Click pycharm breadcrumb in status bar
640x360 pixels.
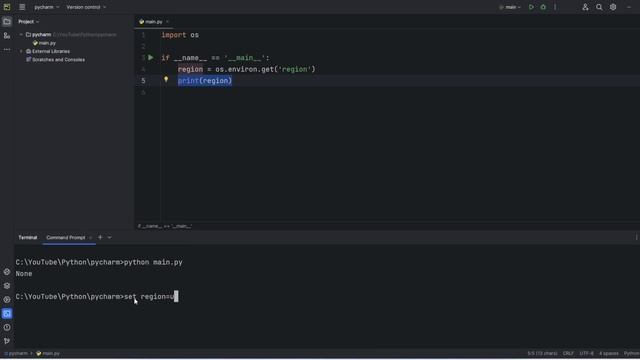16,353
